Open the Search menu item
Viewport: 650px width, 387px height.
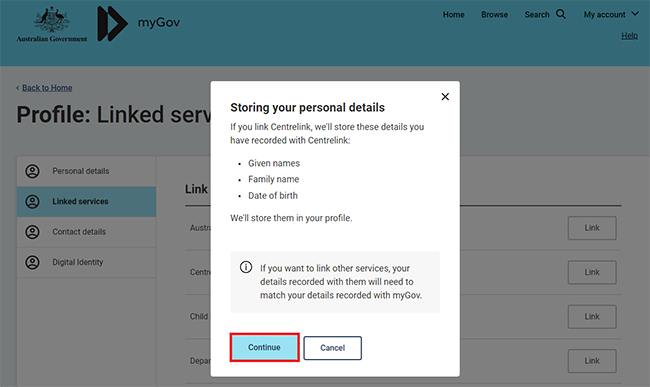click(x=537, y=15)
